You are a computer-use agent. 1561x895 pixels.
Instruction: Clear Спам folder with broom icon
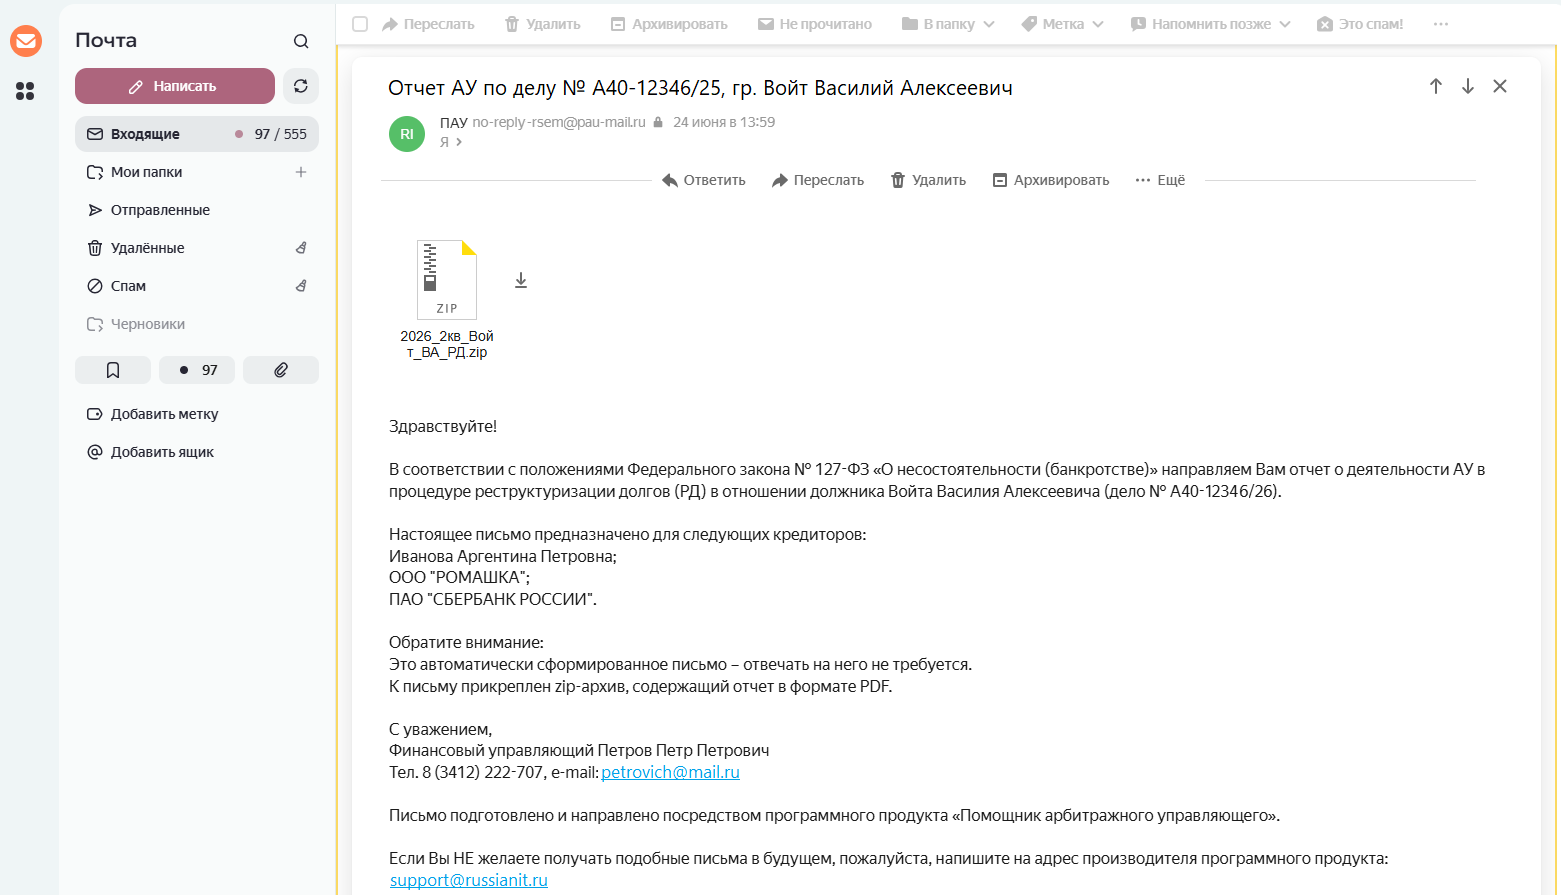click(x=301, y=286)
